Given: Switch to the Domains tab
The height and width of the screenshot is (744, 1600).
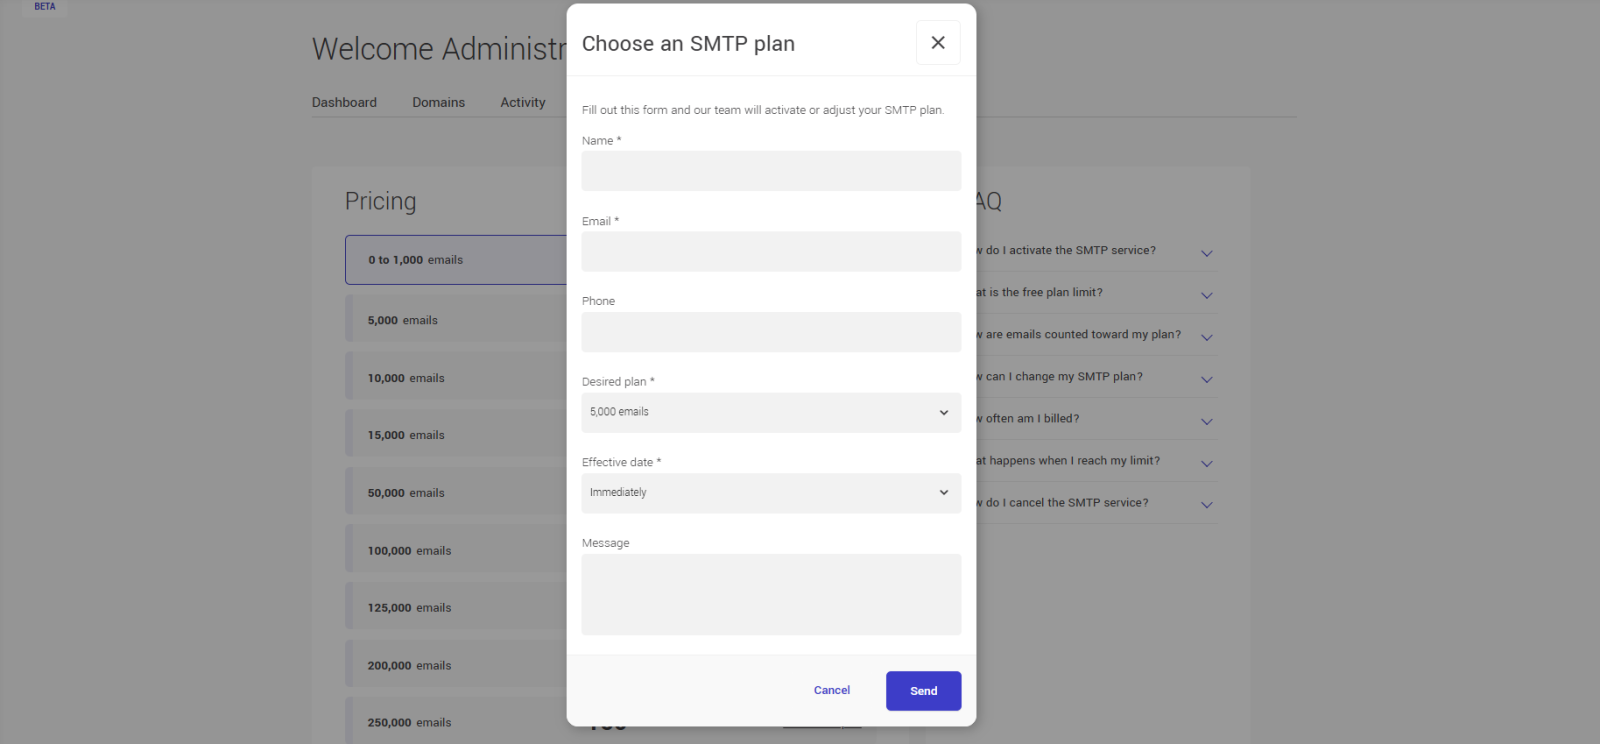Looking at the screenshot, I should (x=437, y=102).
